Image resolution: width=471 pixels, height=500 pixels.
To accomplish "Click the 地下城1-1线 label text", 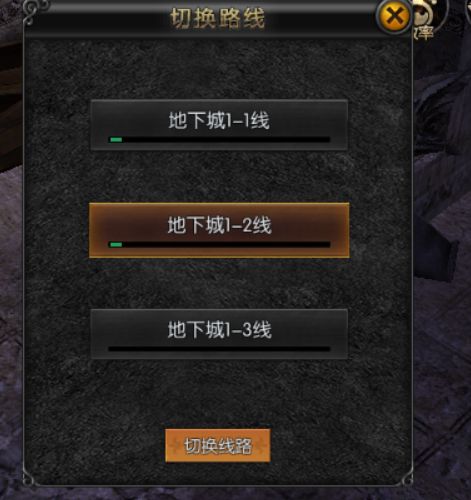I will tap(219, 120).
